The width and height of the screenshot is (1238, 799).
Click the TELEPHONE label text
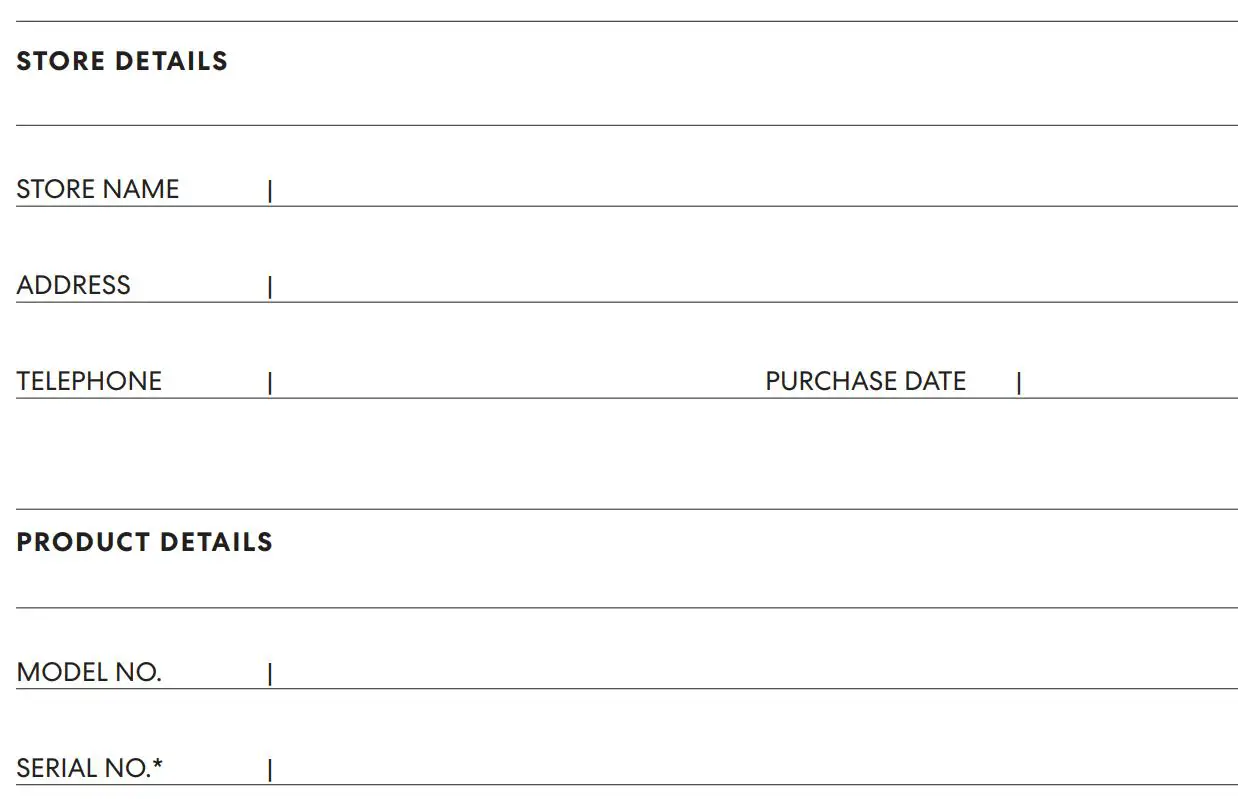pos(89,382)
